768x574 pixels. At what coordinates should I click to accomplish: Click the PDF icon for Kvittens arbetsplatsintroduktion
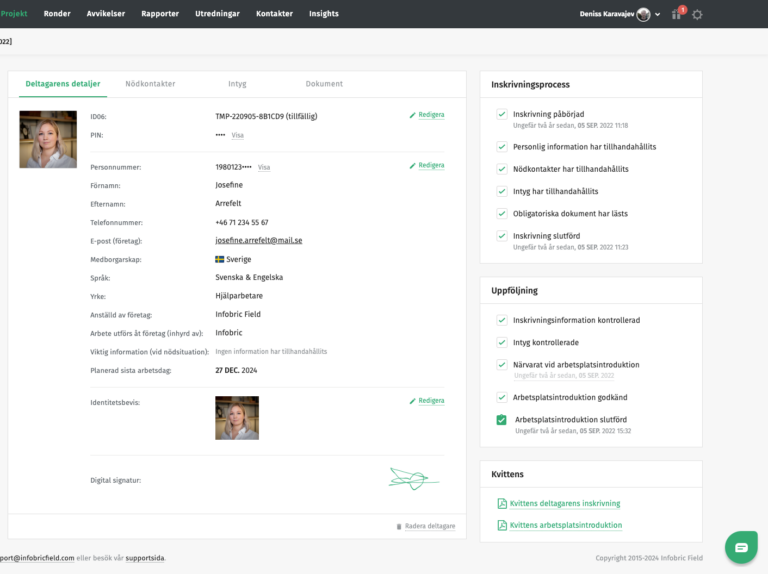[x=502, y=525]
